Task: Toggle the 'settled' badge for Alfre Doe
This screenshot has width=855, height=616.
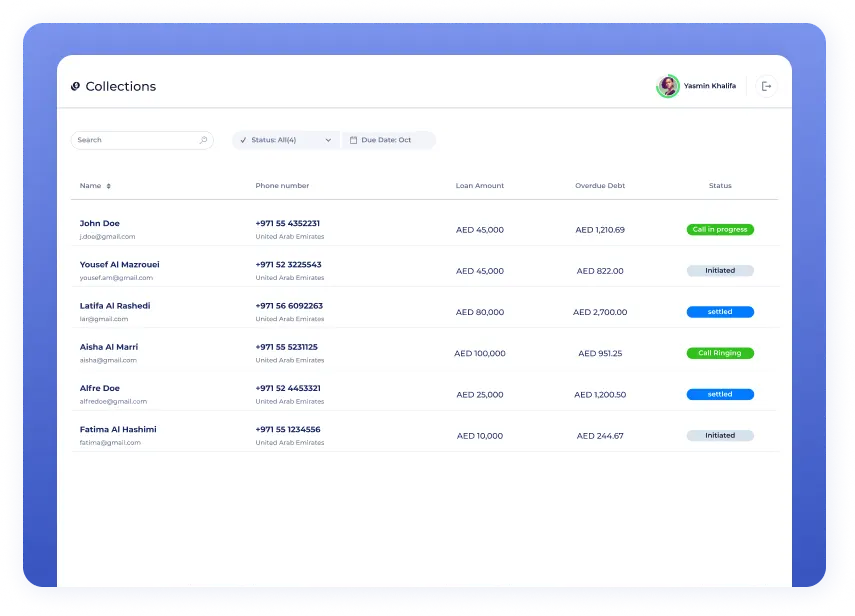Action: tap(720, 394)
